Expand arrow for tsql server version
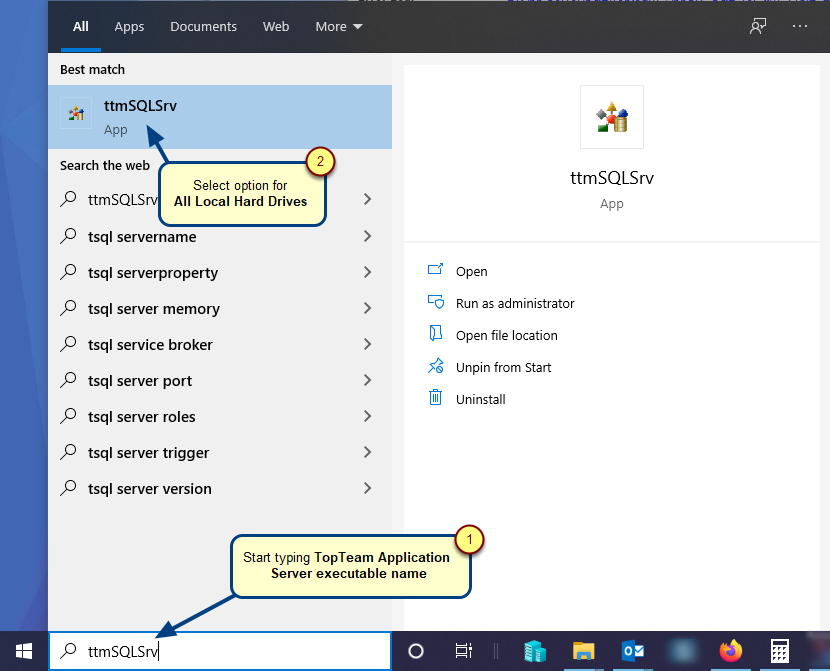This screenshot has width=830, height=671. coord(367,488)
